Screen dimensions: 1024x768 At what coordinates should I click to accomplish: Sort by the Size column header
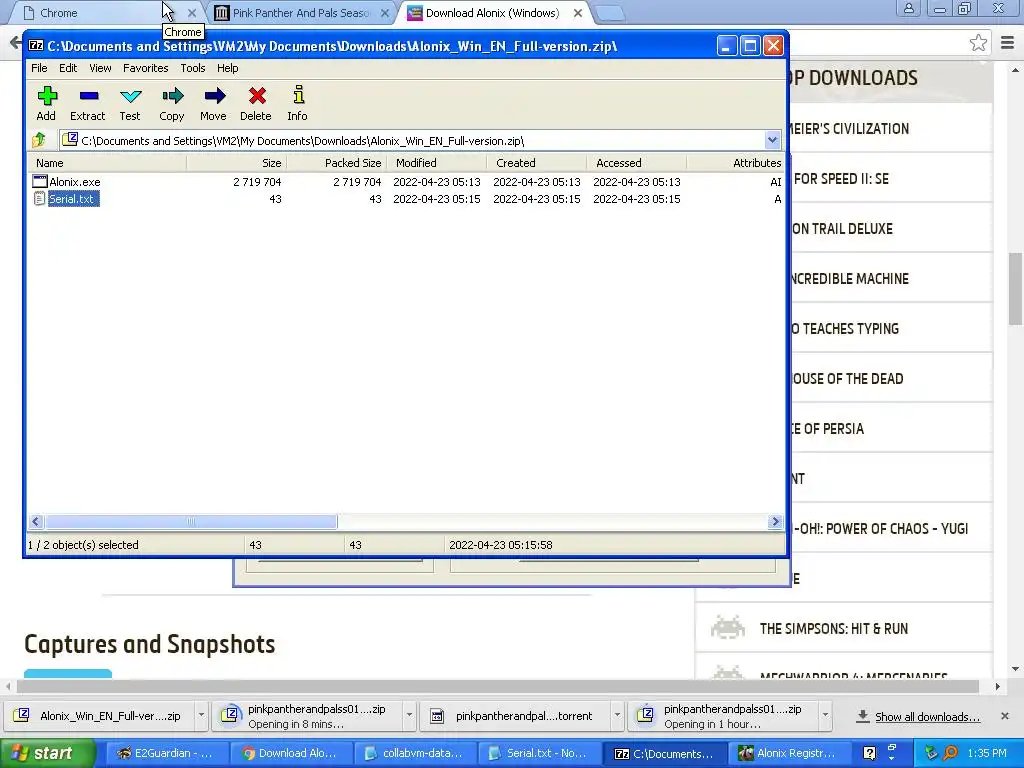236,163
